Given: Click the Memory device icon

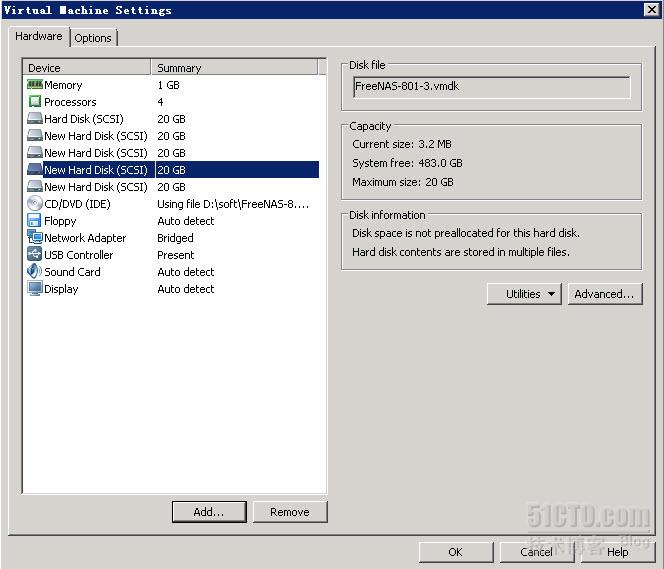Looking at the screenshot, I should click(x=35, y=85).
